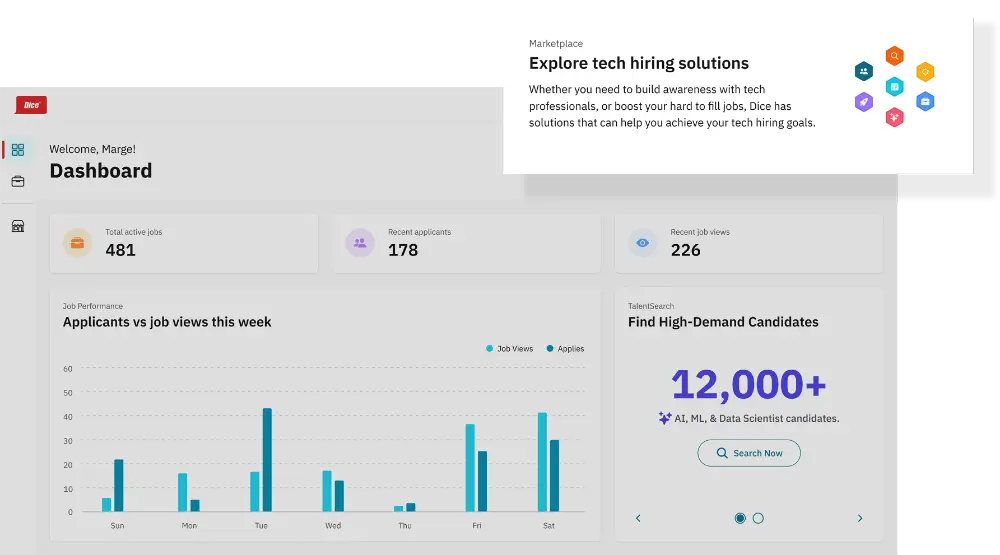Toggle the Job Views legend item
This screenshot has width=1000, height=555.
(510, 349)
